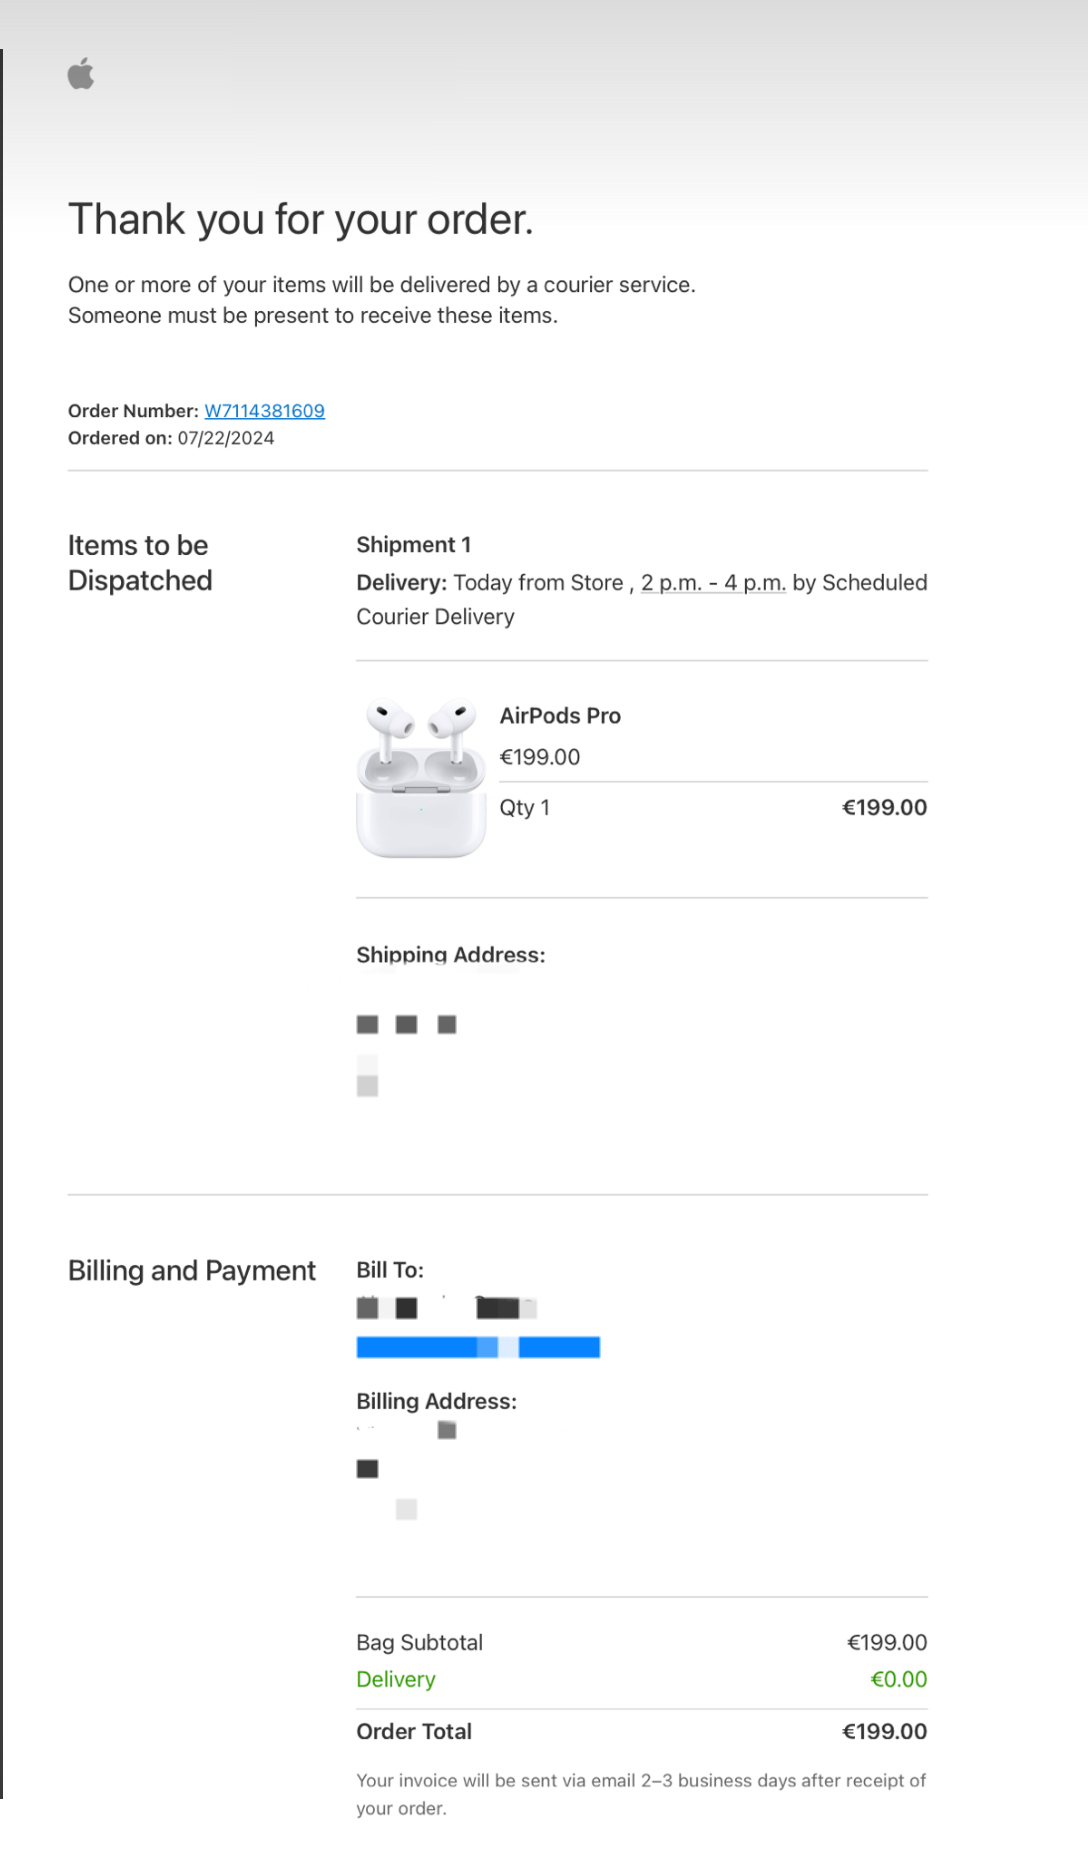Click the invoice email notice text

[640, 1794]
